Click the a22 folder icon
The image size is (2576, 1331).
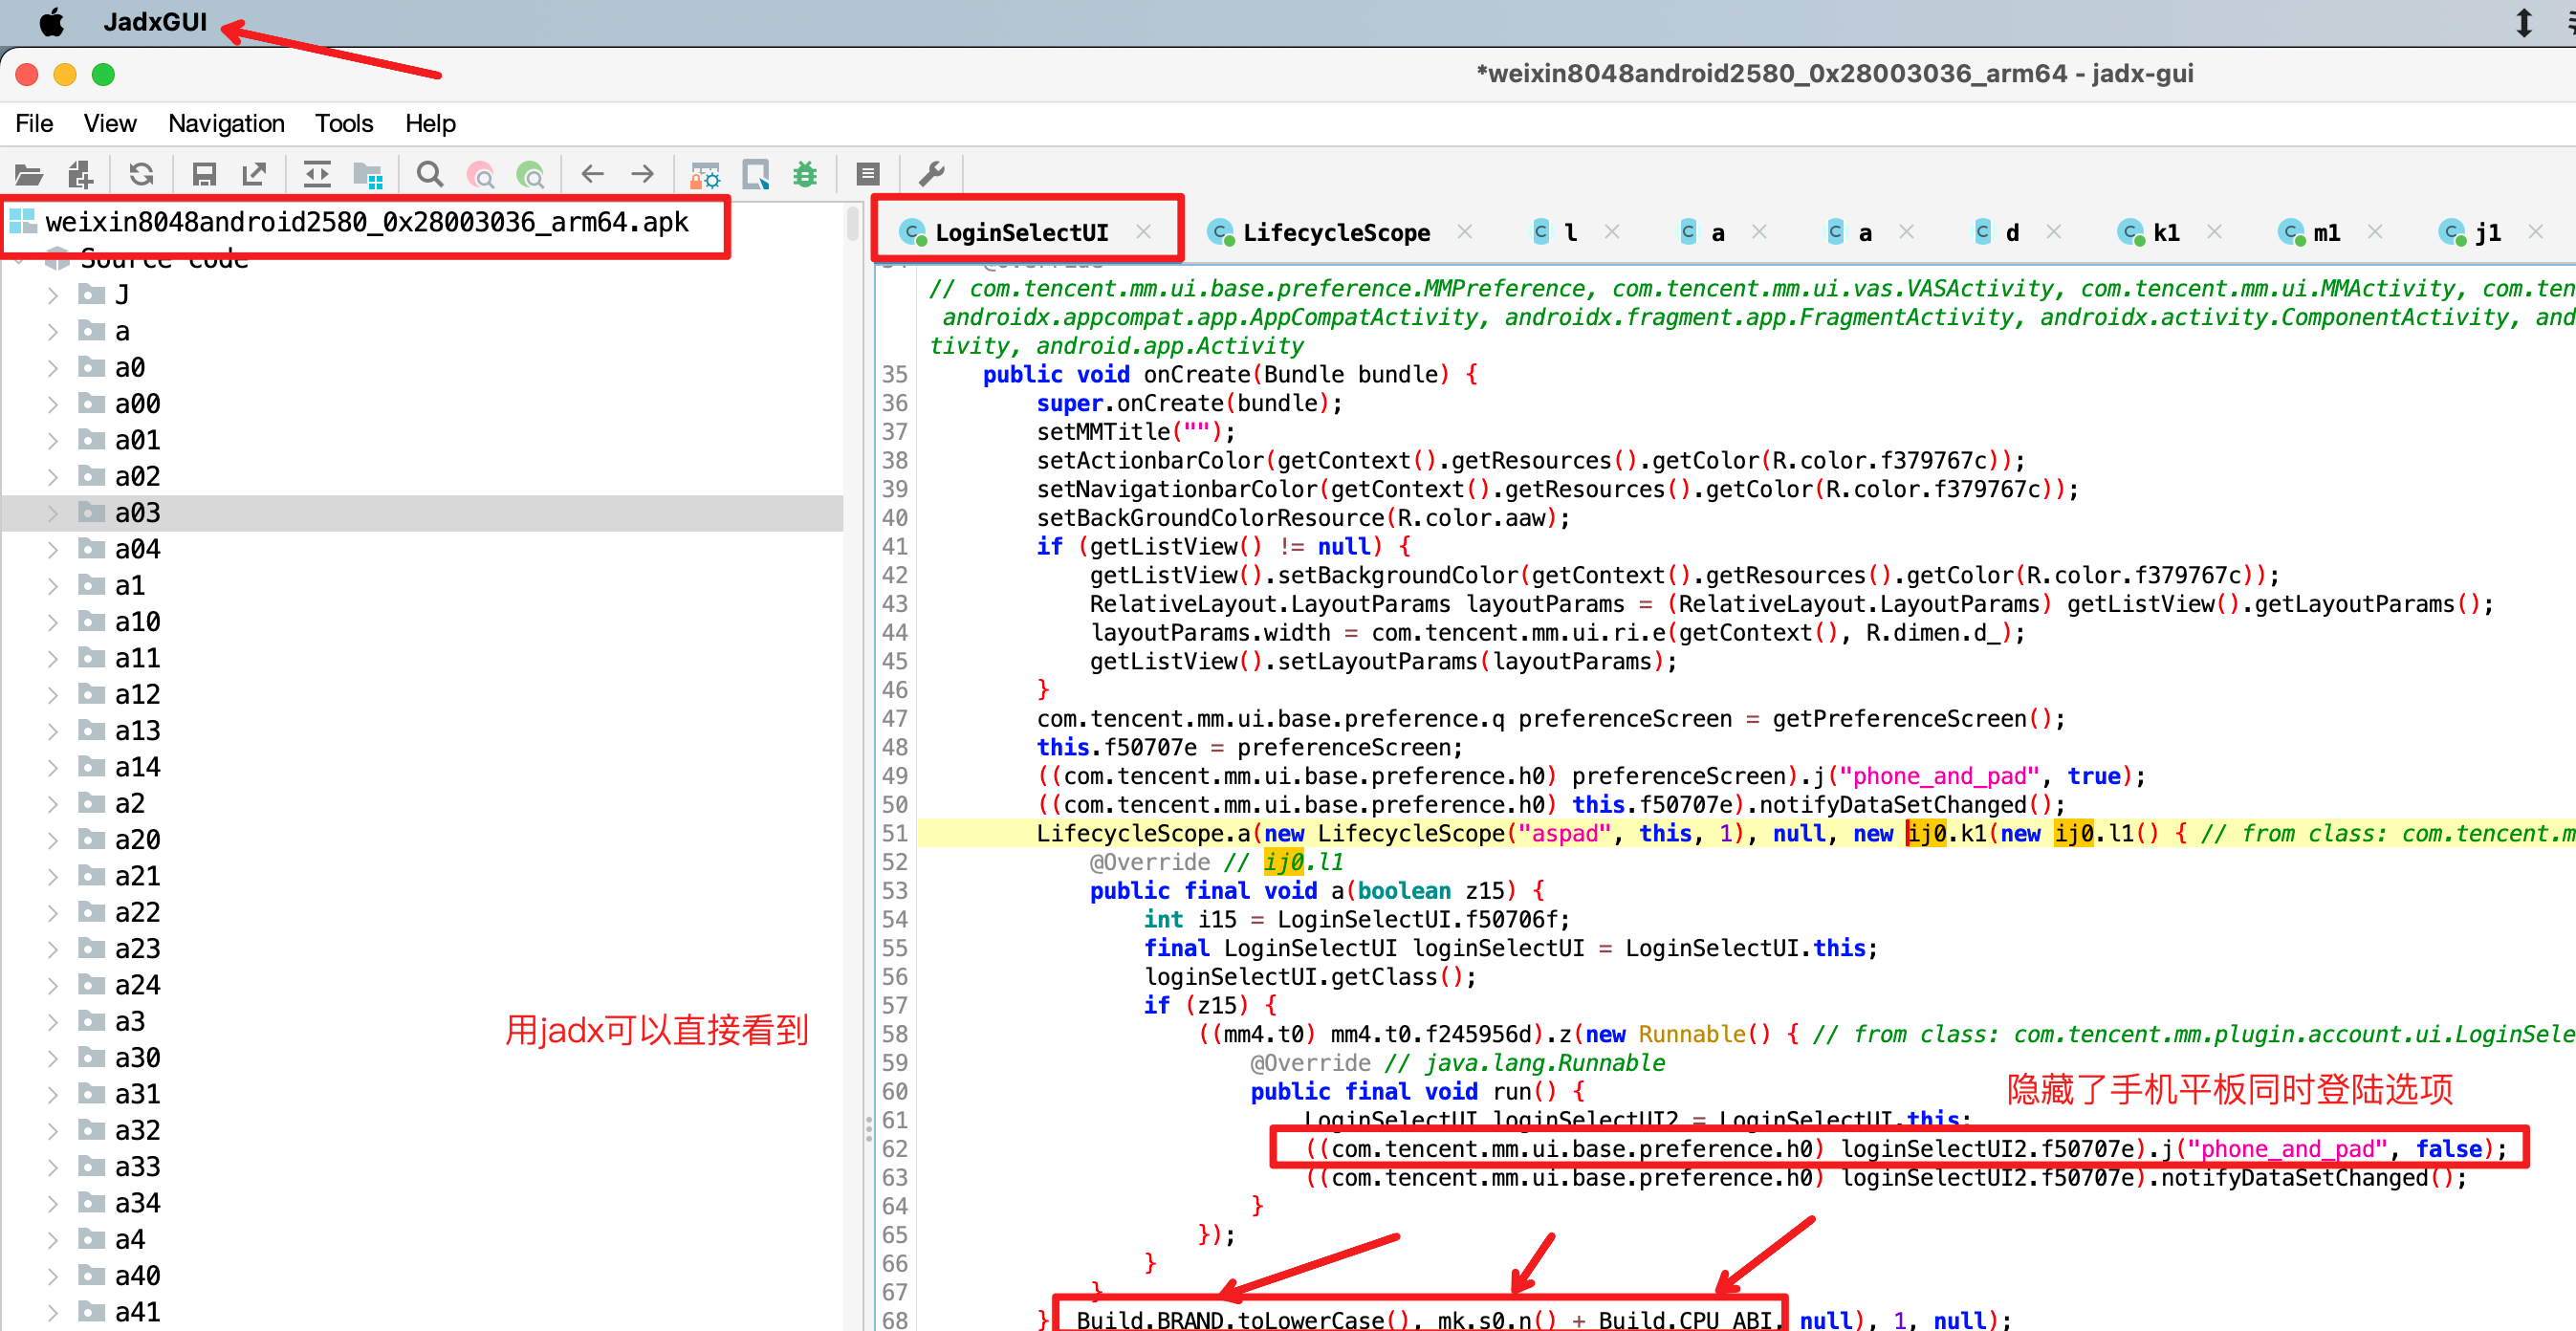pyautogui.click(x=92, y=912)
